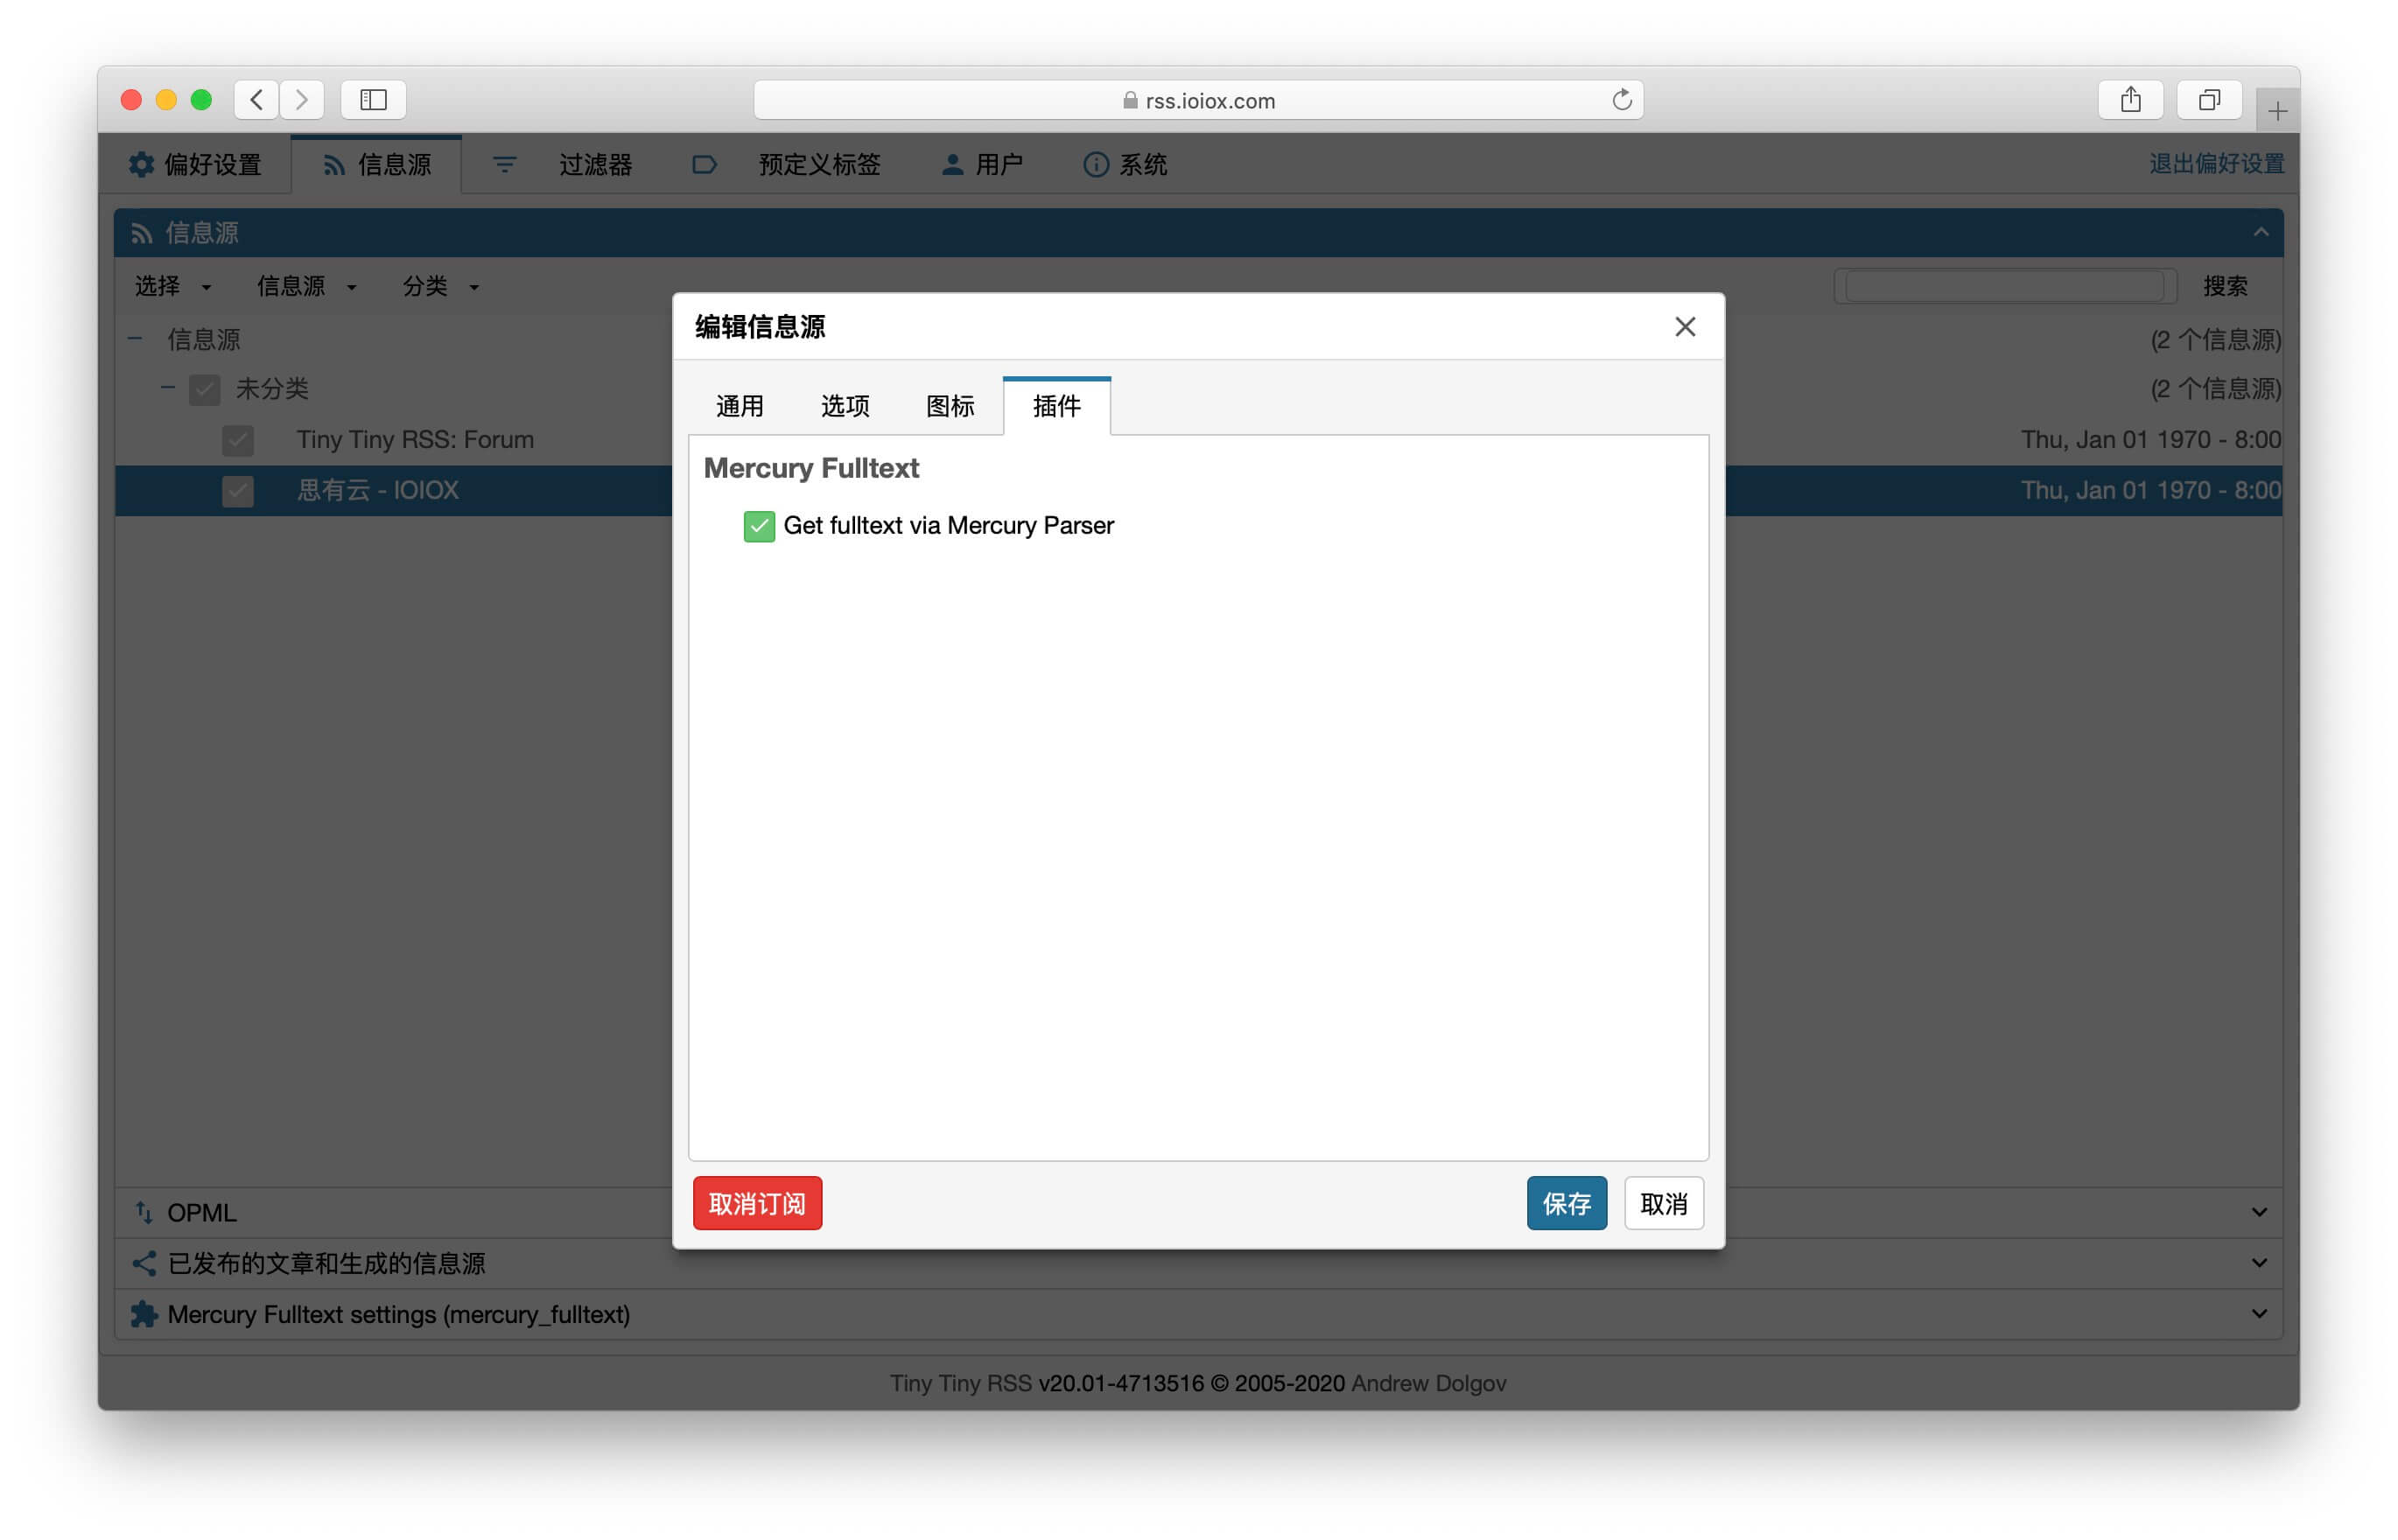Open the 分类 dropdown
Viewport: 2398px width, 1540px height.
click(440, 286)
